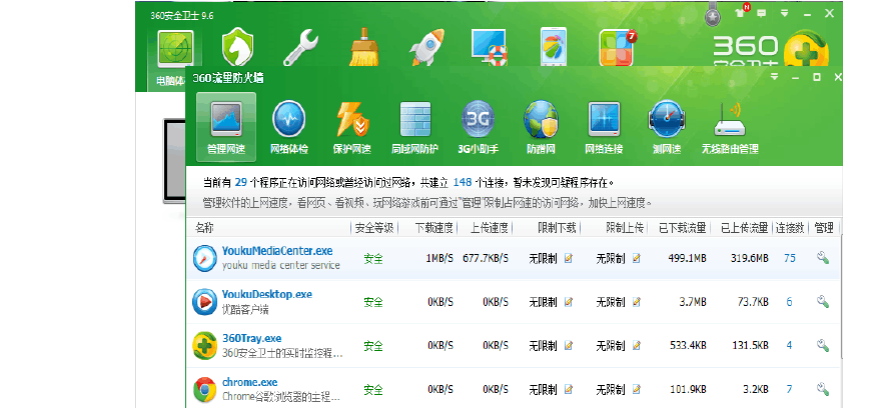Screen dimensions: 893x408
Task: Open the Trojan scan shield-horse icon
Action: [237, 47]
